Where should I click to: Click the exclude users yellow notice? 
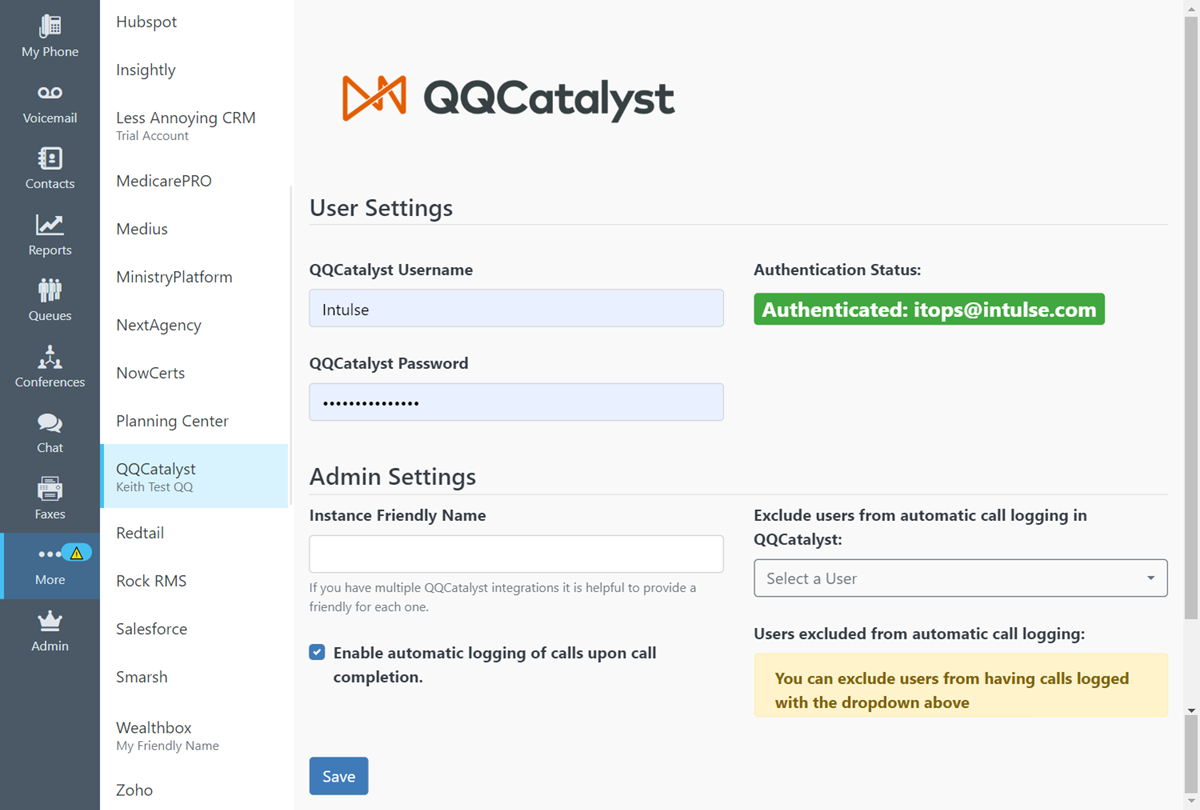(x=960, y=685)
